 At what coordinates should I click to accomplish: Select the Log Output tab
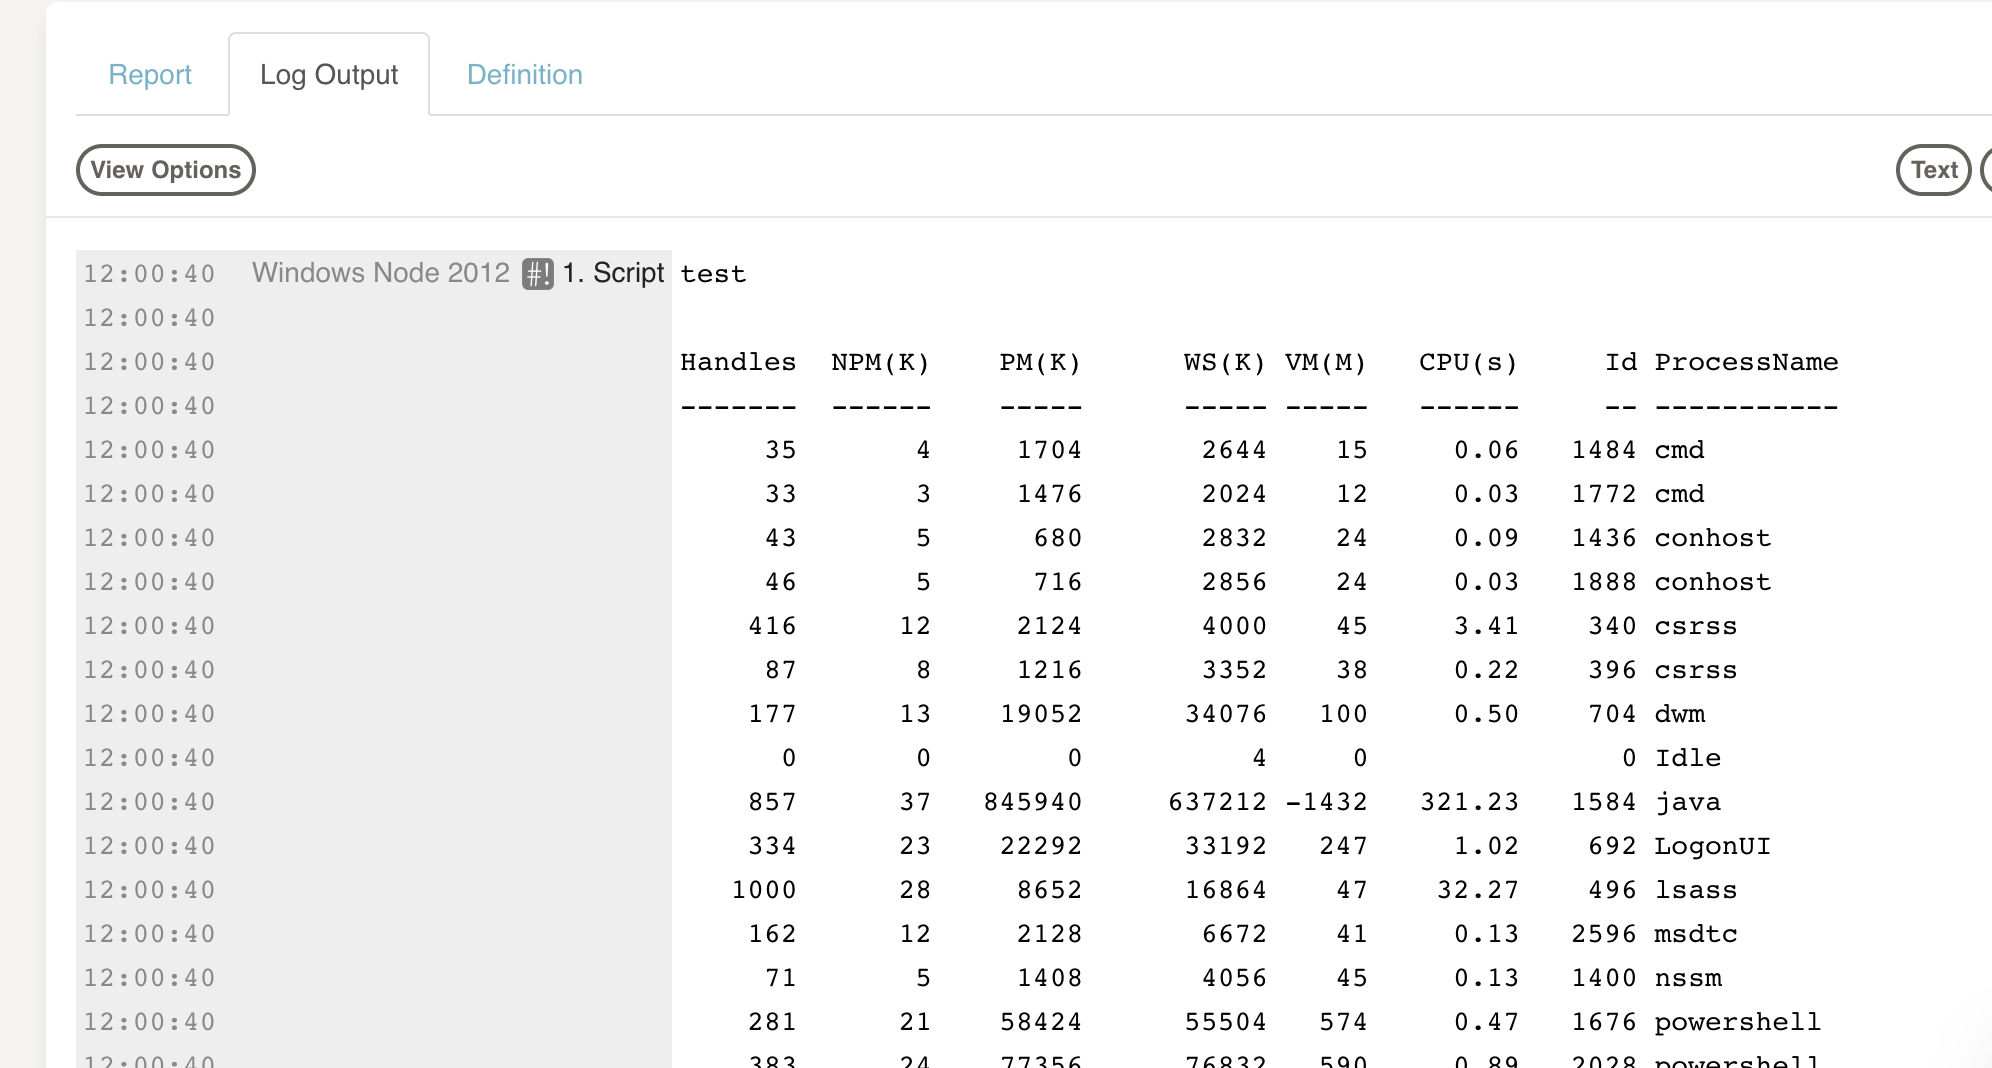[329, 73]
